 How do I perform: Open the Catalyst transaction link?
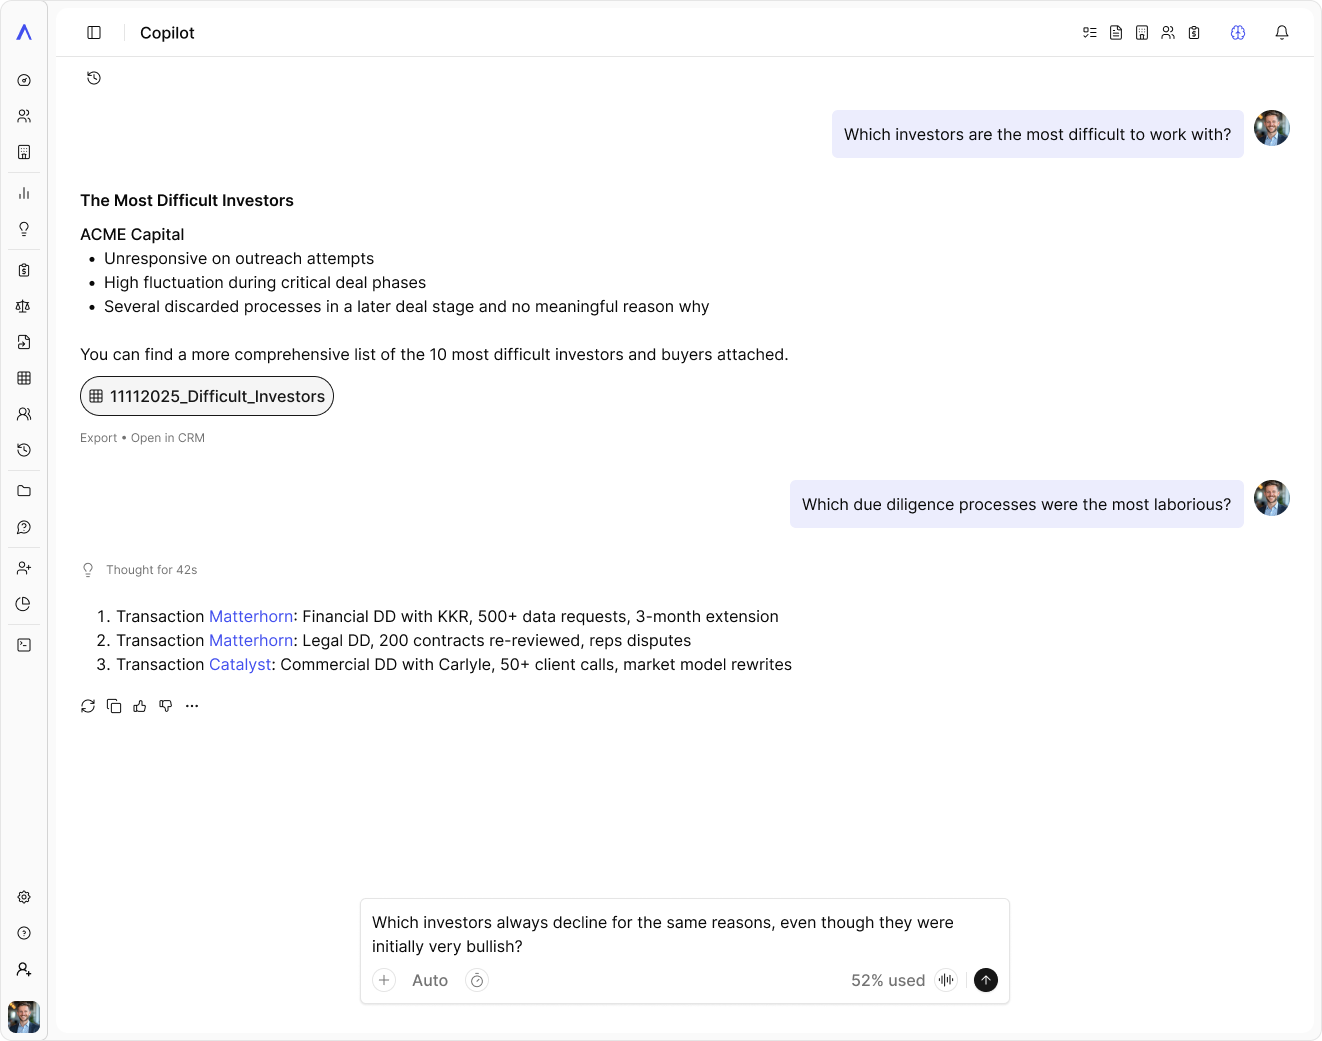240,665
